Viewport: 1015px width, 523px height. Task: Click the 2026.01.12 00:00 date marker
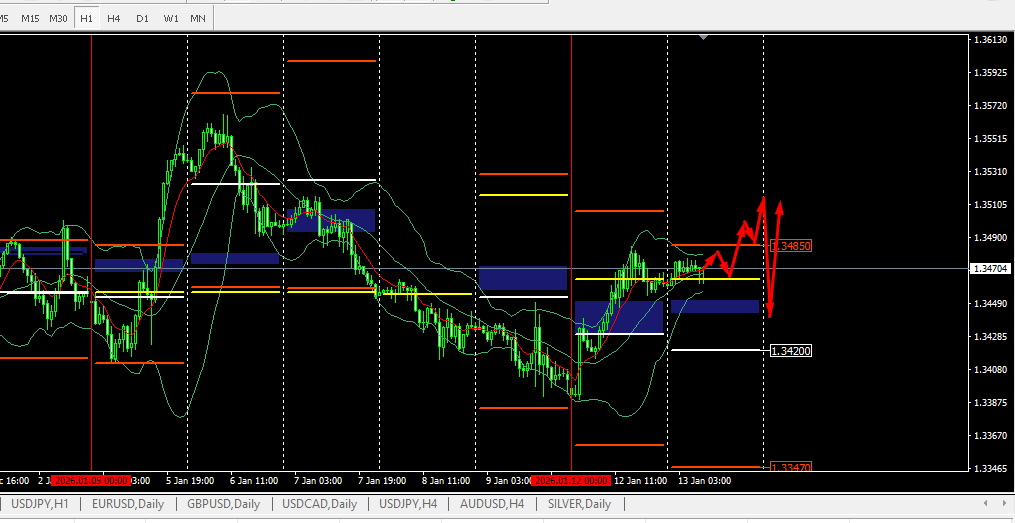pyautogui.click(x=570, y=481)
